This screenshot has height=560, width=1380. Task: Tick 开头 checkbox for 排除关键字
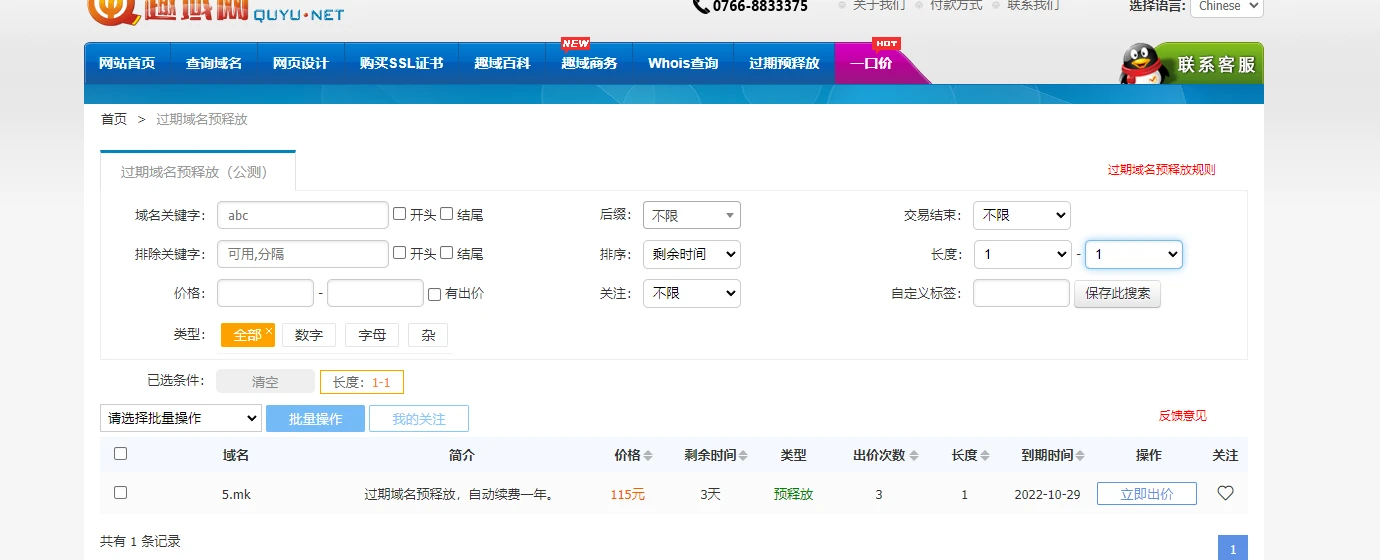coord(400,253)
